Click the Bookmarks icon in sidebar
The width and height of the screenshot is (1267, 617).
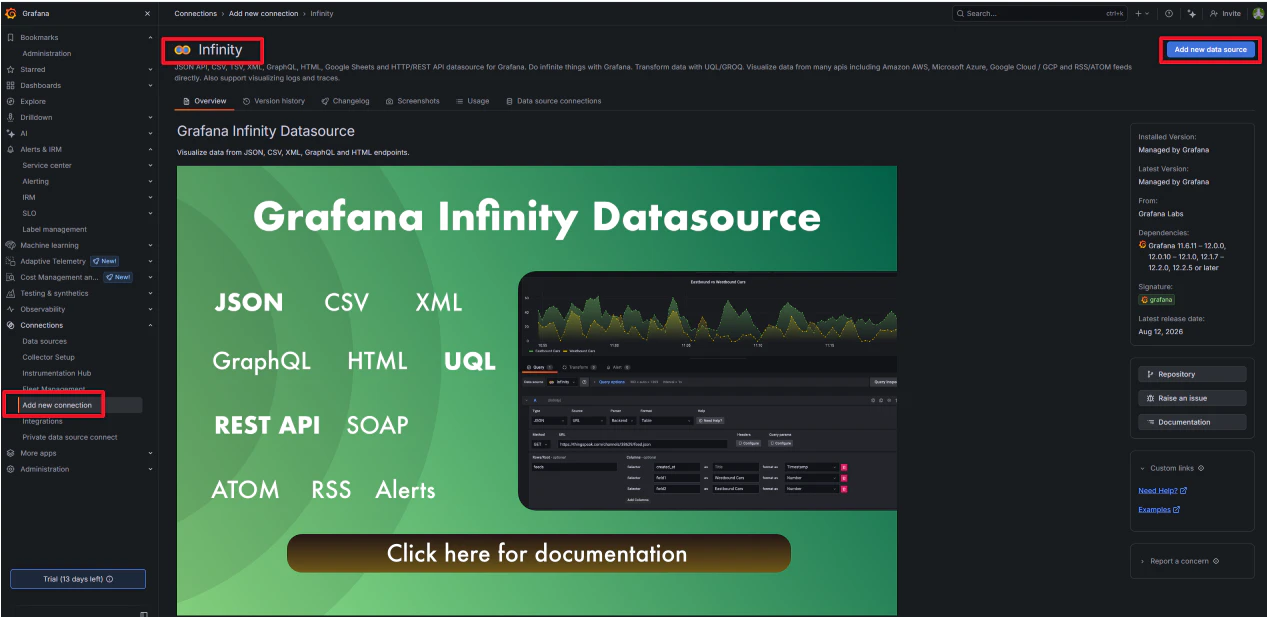(11, 37)
